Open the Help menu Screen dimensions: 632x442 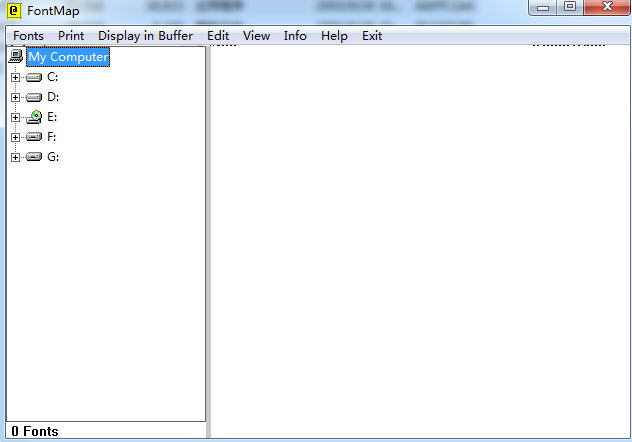(334, 36)
